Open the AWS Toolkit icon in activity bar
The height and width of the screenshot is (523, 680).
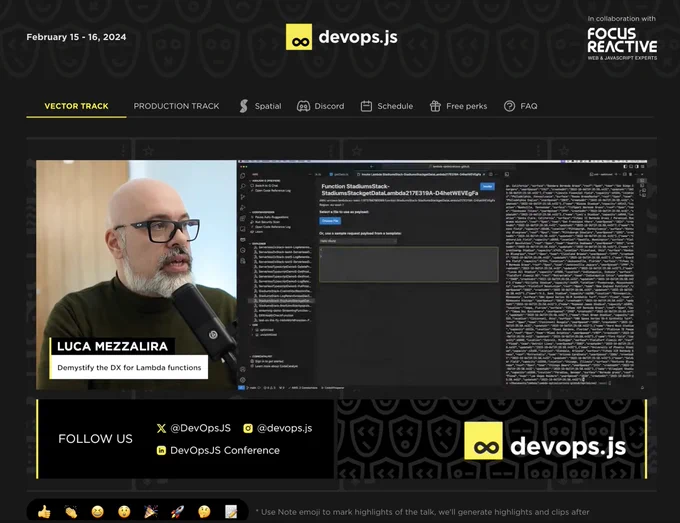pyautogui.click(x=243, y=239)
